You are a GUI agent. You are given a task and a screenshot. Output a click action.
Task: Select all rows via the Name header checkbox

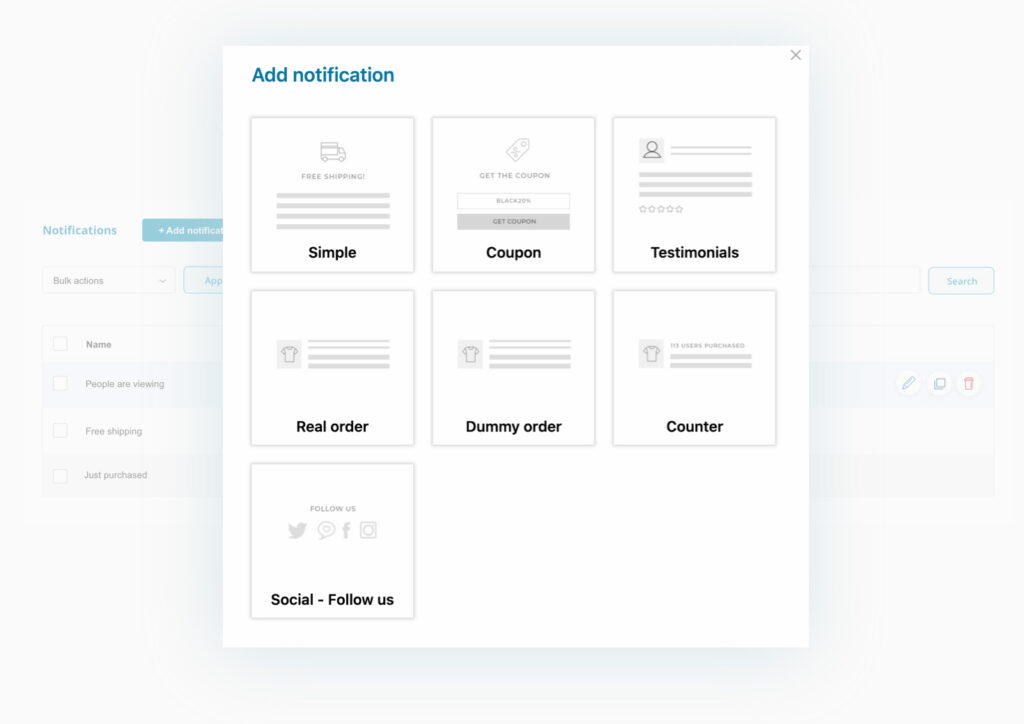pos(60,343)
